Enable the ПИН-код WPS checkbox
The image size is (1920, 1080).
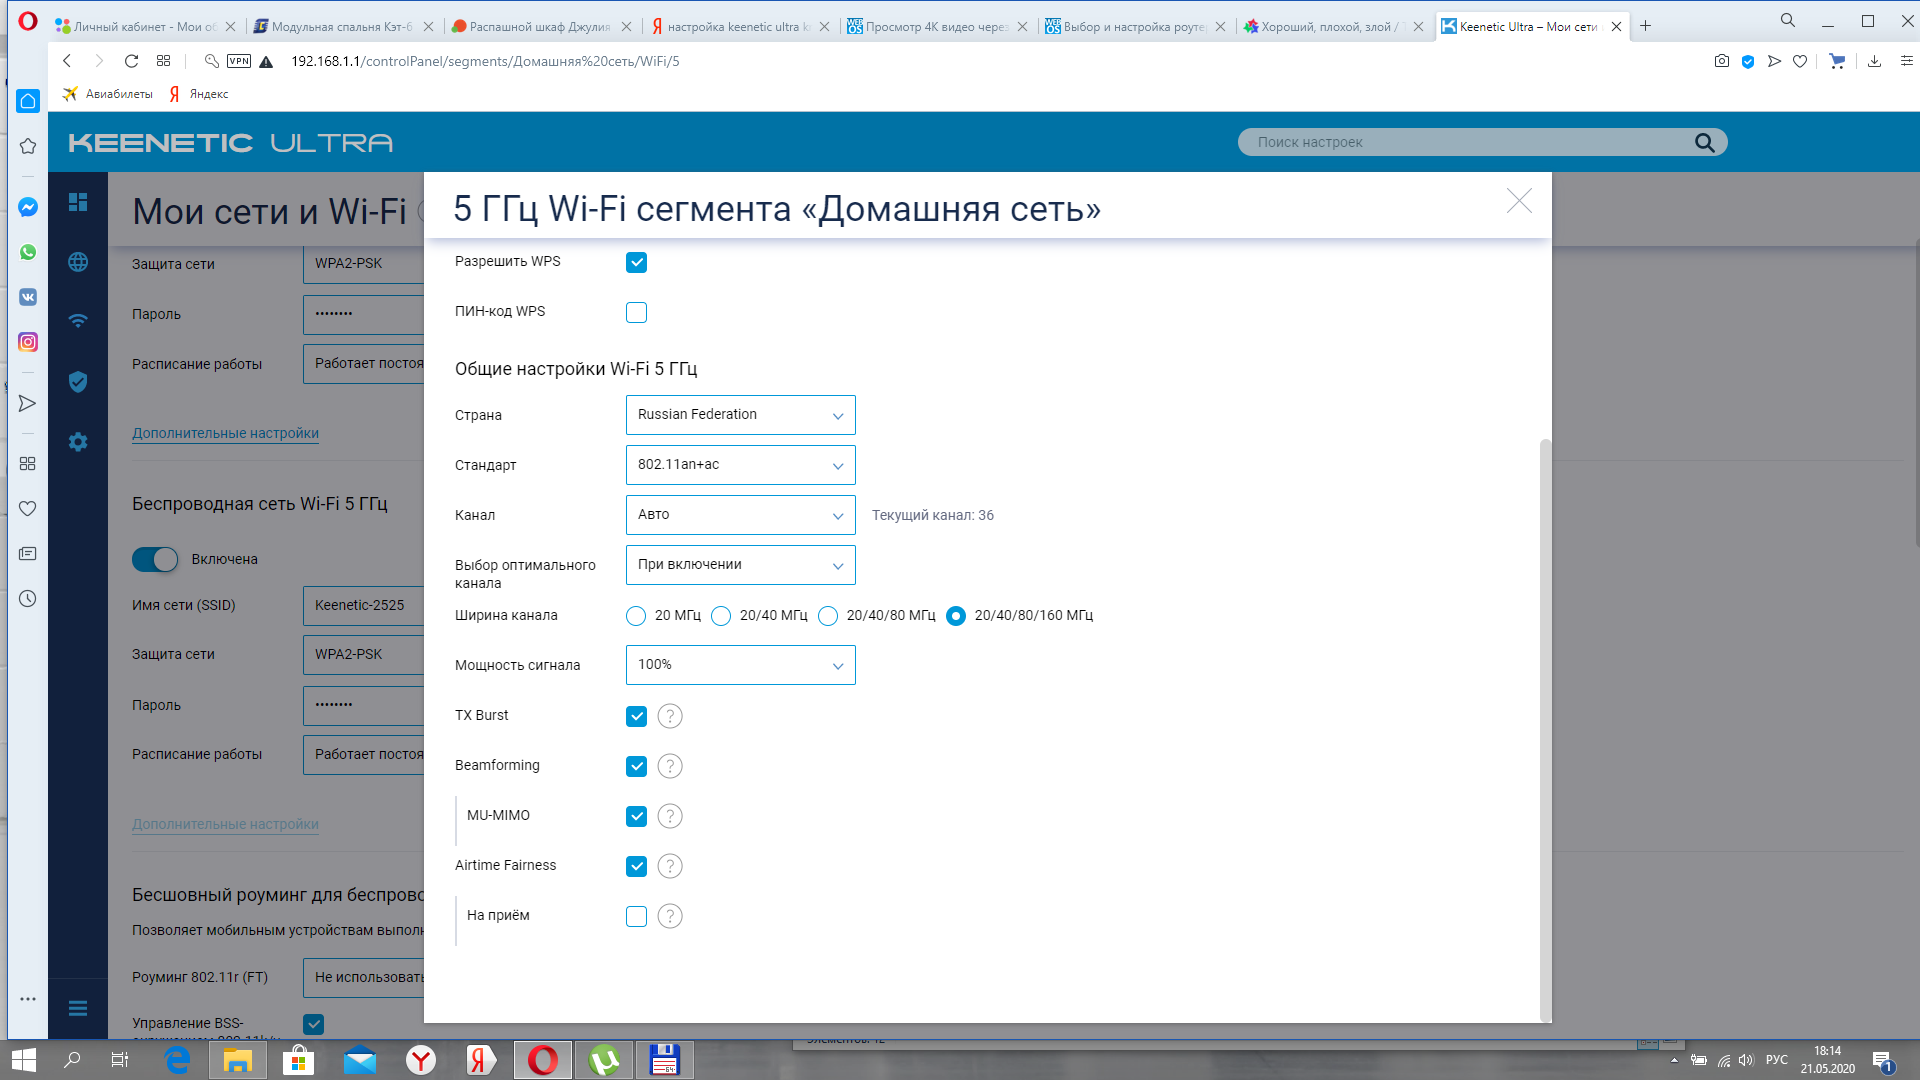[636, 312]
